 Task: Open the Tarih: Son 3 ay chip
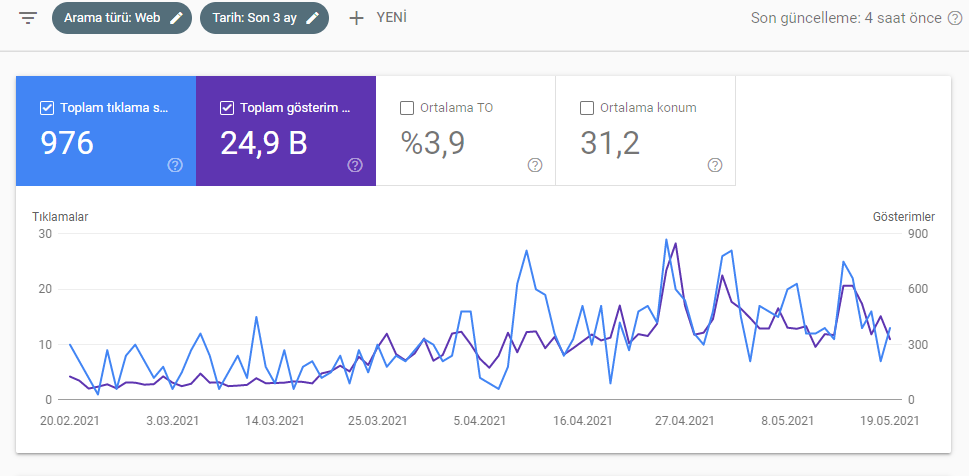click(x=264, y=18)
